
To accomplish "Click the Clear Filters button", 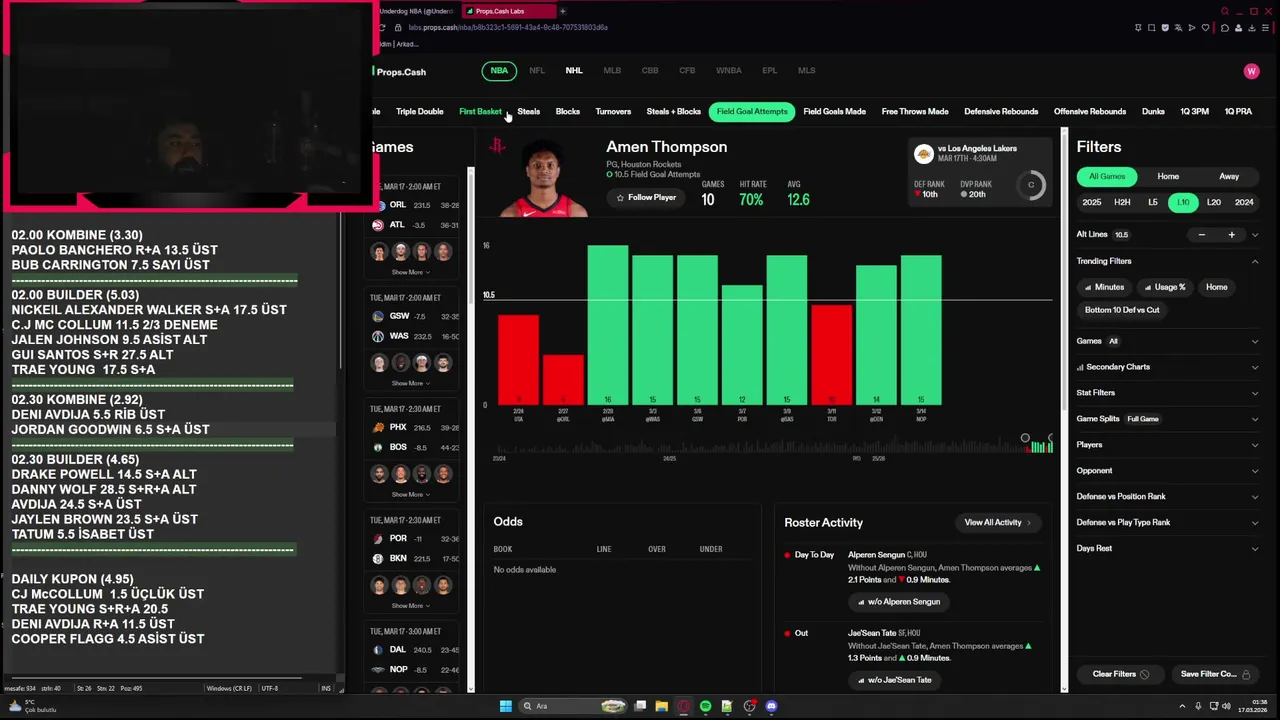I will [x=1120, y=674].
